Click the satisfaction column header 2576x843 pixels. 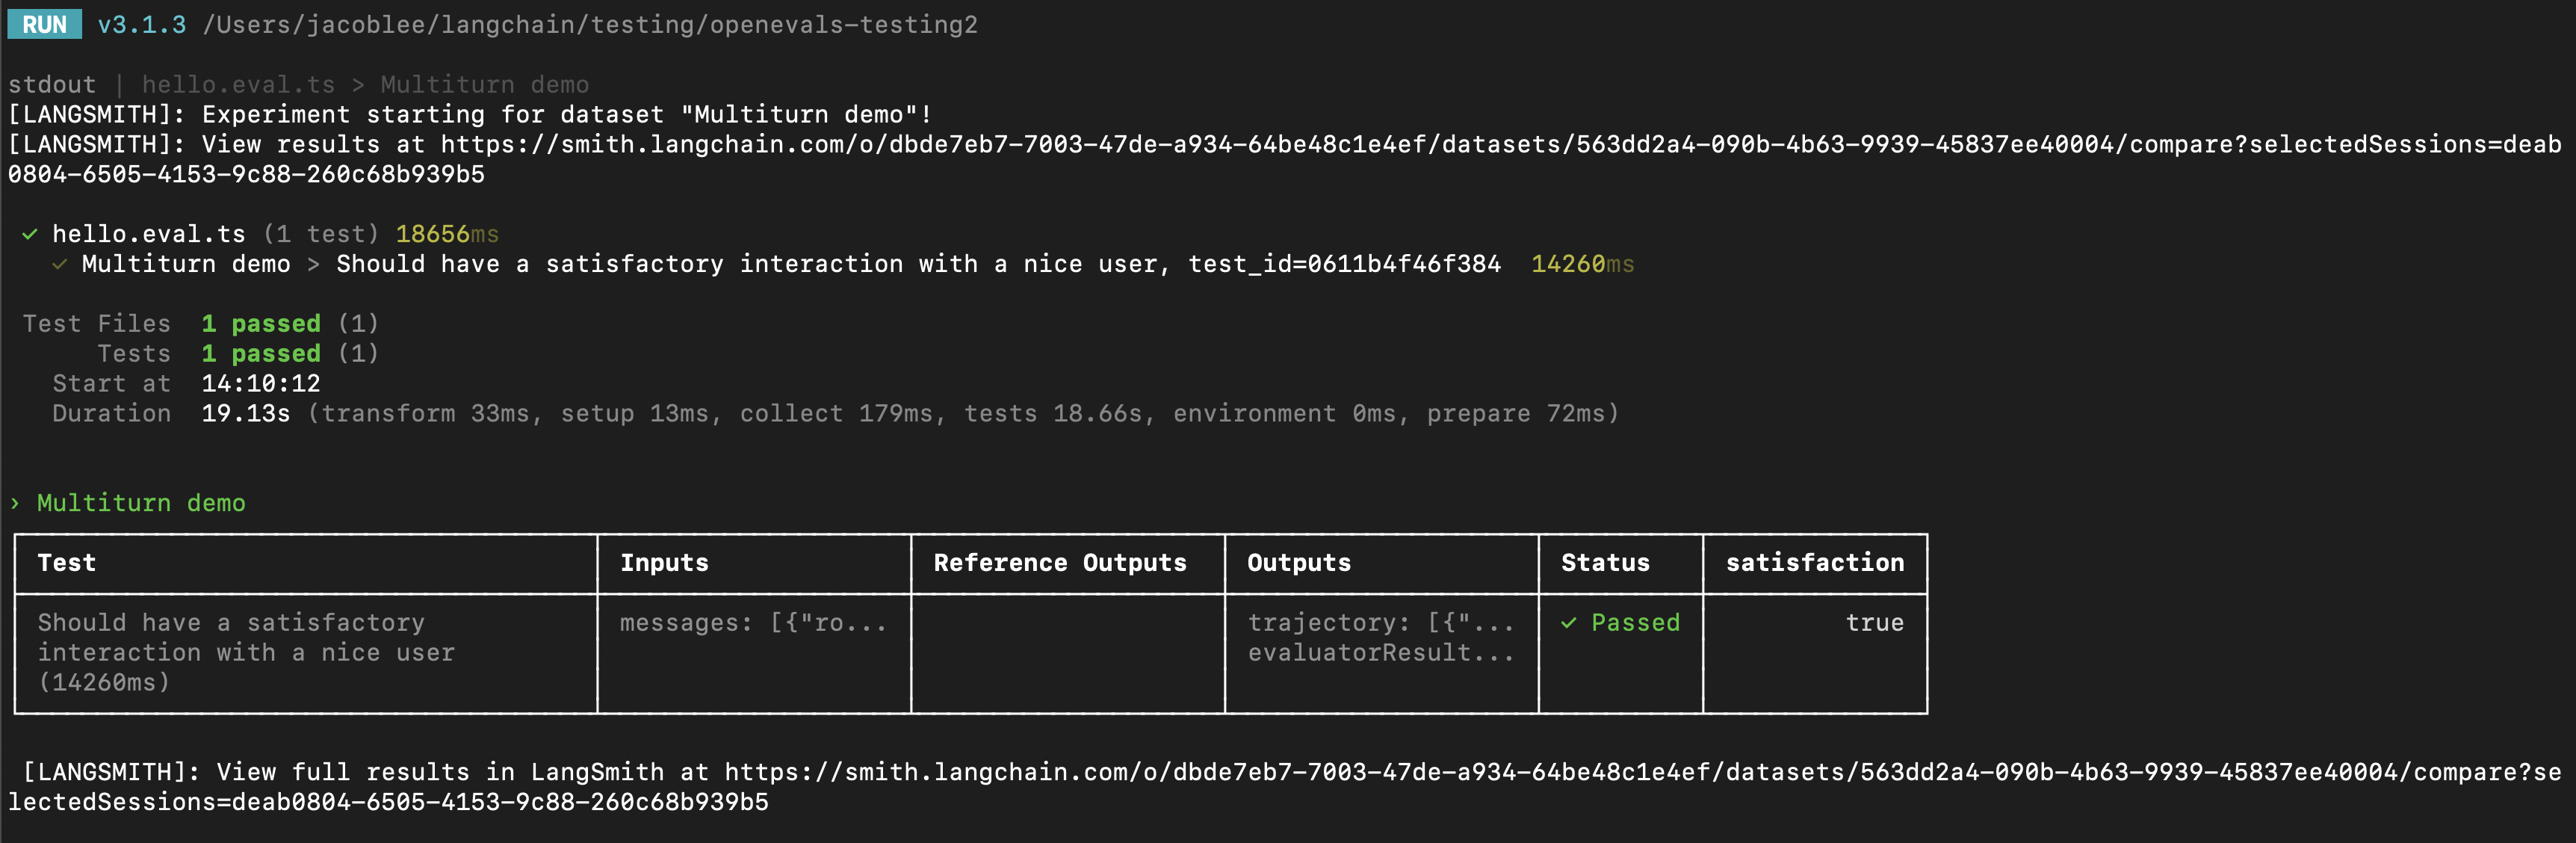1814,563
